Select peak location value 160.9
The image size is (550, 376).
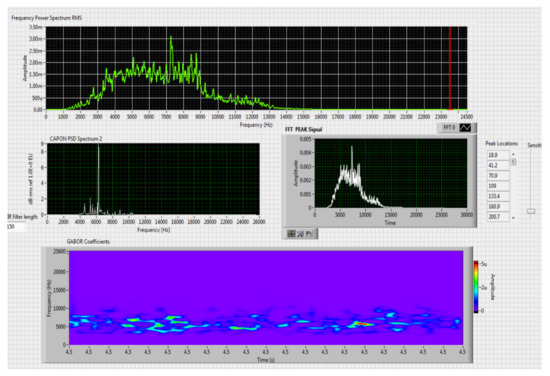[498, 207]
